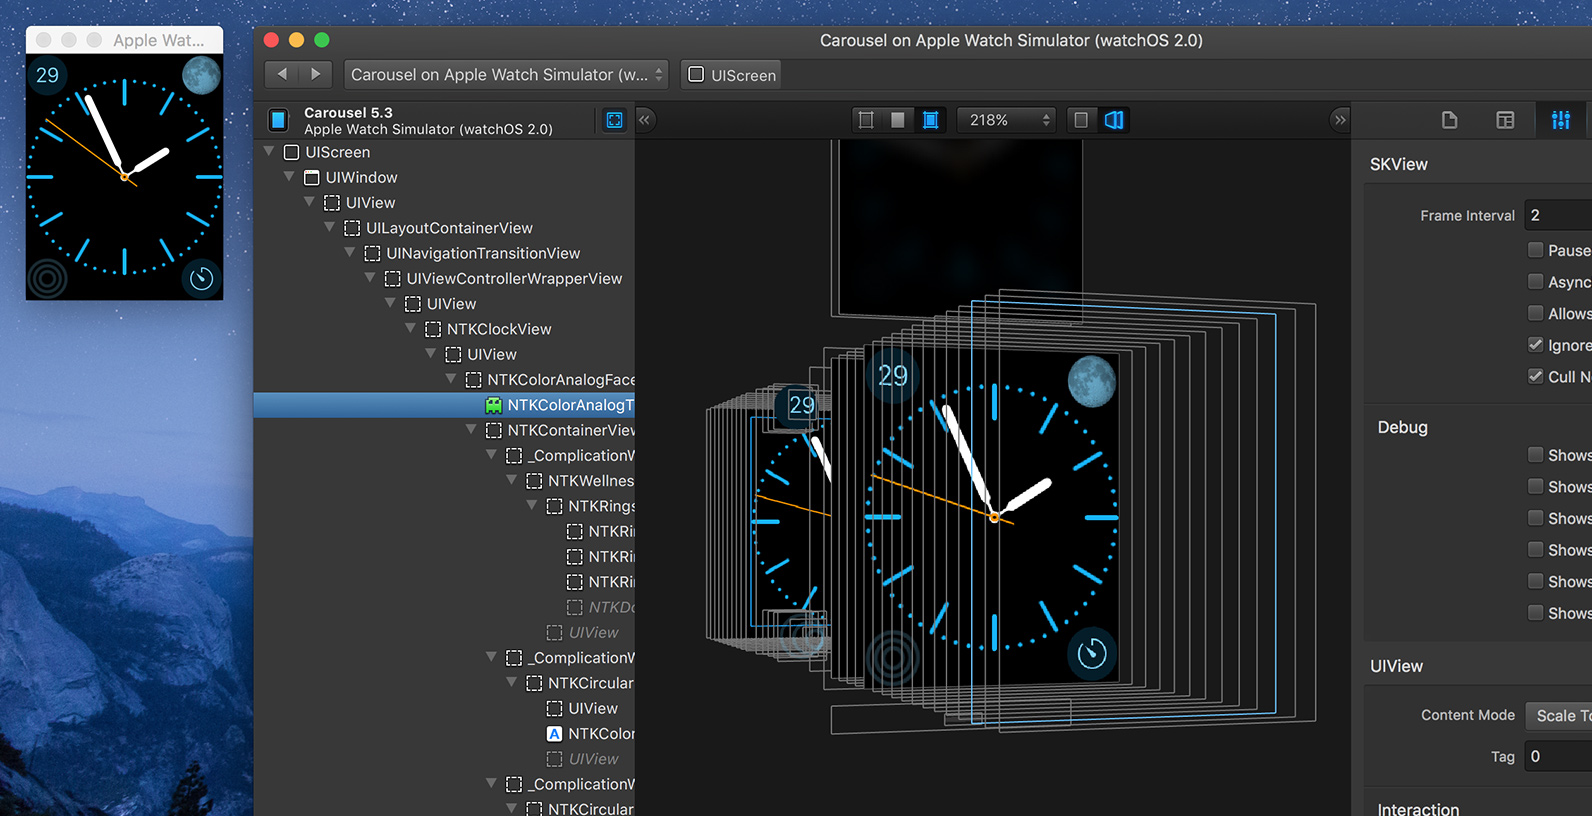Select the NTKCircular row above the UIView row
Image resolution: width=1592 pixels, height=816 pixels.
click(x=444, y=683)
